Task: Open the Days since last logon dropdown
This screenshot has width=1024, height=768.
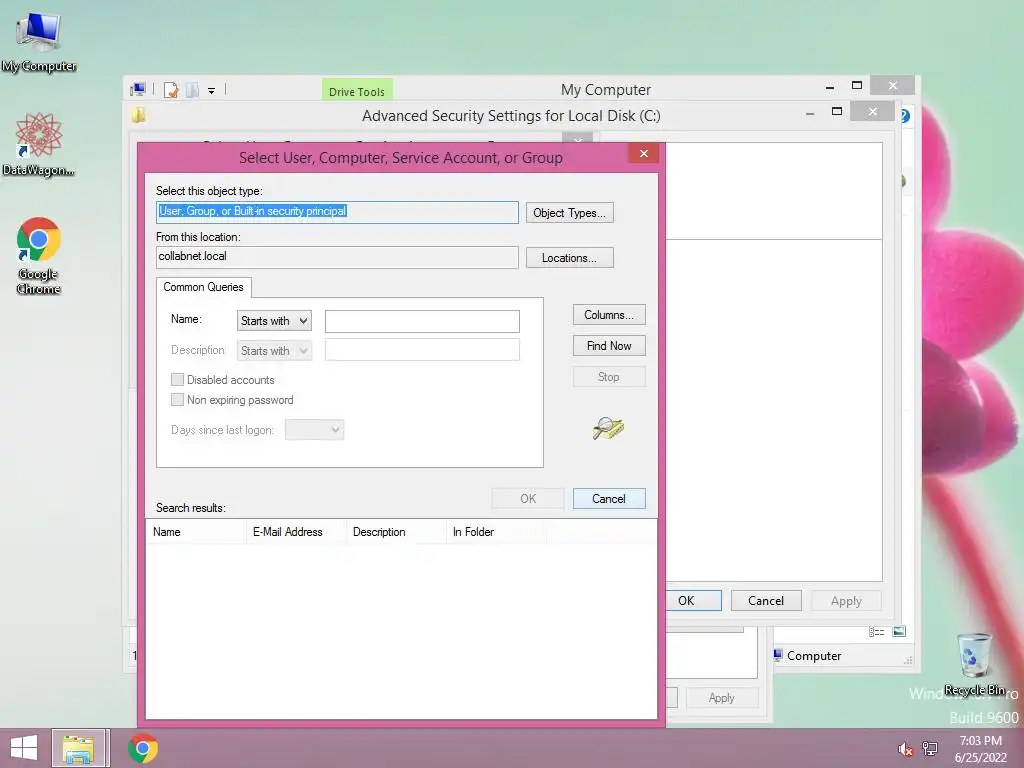Action: pyautogui.click(x=314, y=430)
